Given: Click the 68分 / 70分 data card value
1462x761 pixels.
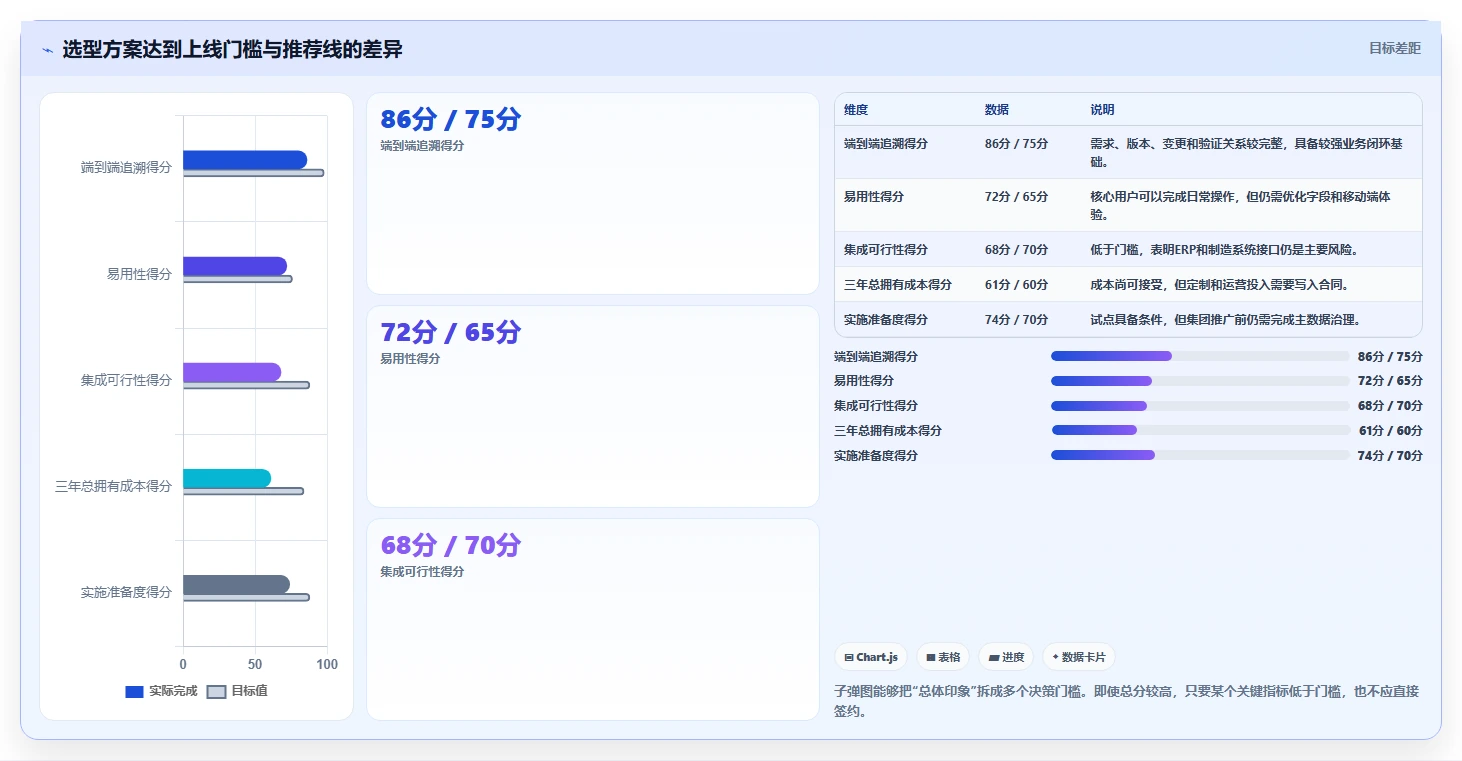Looking at the screenshot, I should [450, 545].
